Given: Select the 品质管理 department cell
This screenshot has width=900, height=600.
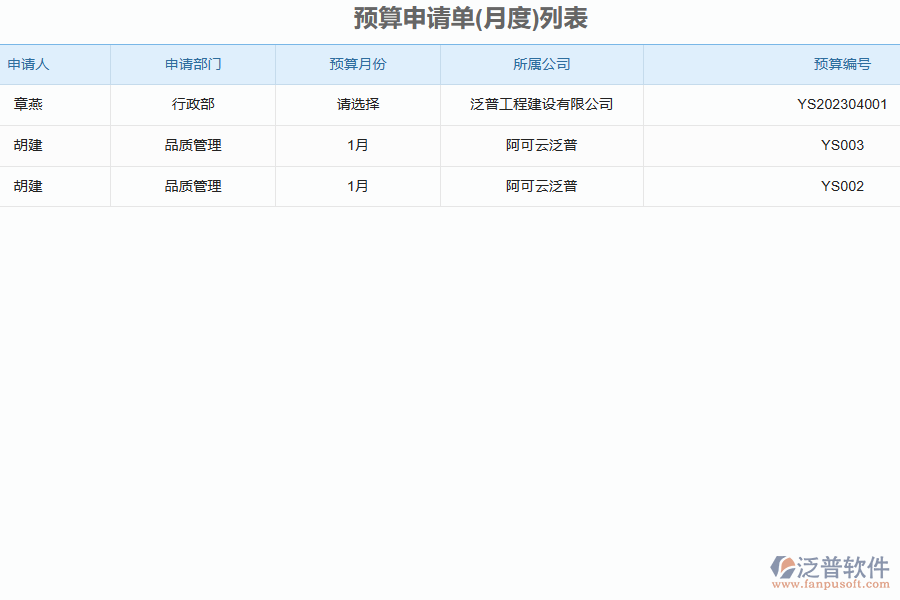Looking at the screenshot, I should (193, 145).
